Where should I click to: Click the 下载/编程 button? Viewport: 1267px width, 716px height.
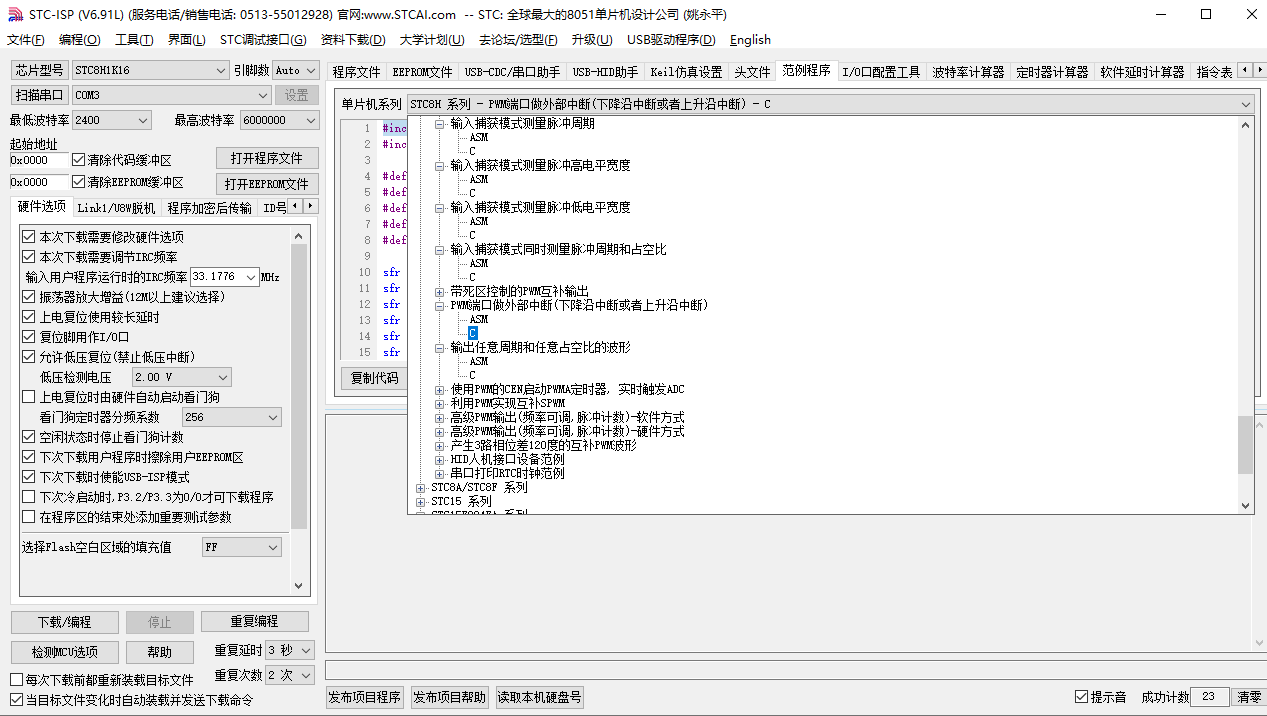65,622
